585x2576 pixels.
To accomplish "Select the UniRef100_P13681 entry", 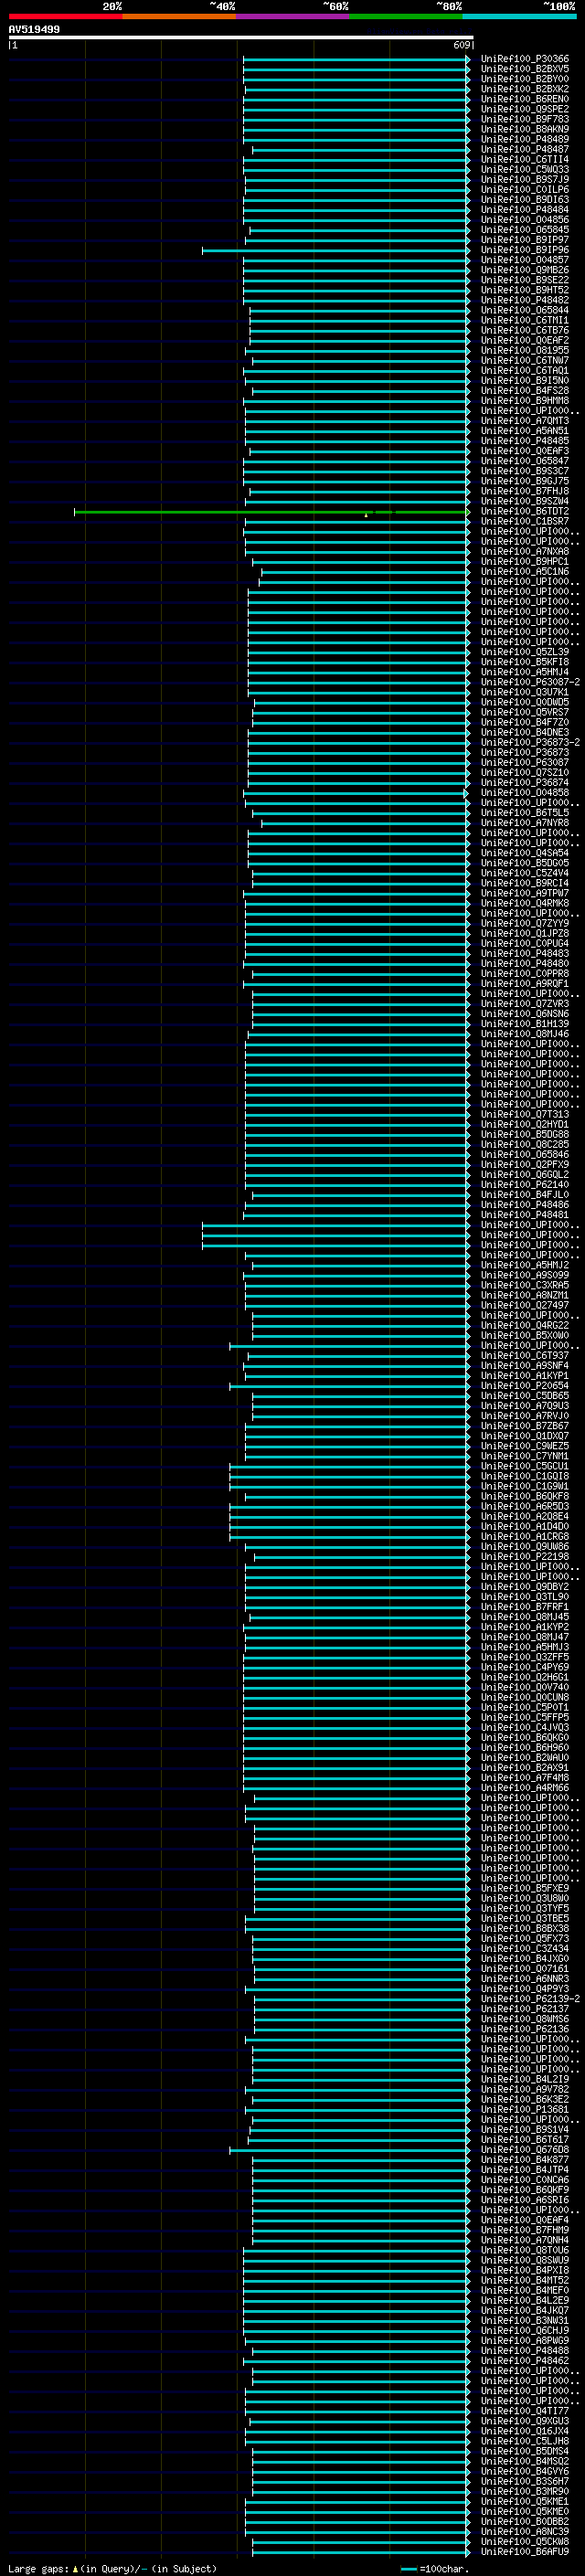I will tap(524, 2110).
